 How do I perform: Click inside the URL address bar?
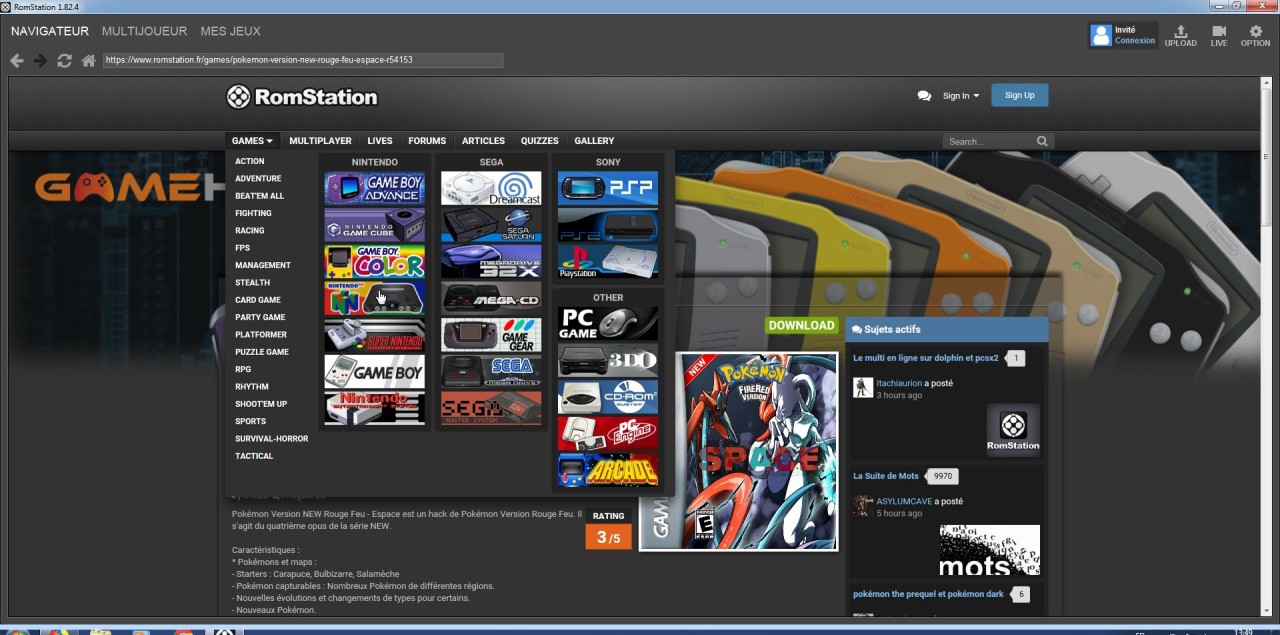click(x=300, y=60)
